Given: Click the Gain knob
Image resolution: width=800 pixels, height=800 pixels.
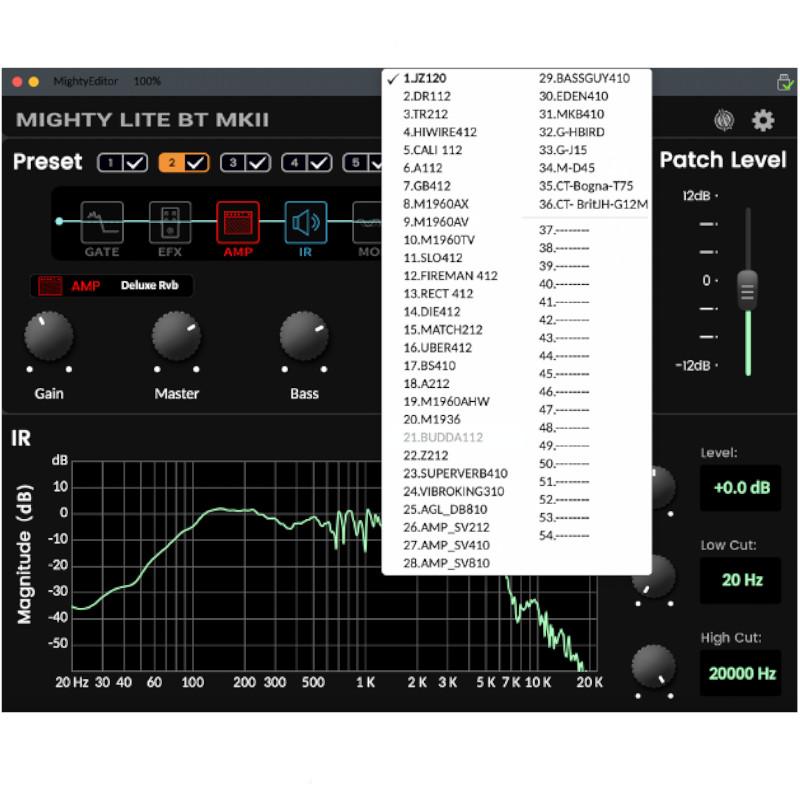Looking at the screenshot, I should 49,337.
